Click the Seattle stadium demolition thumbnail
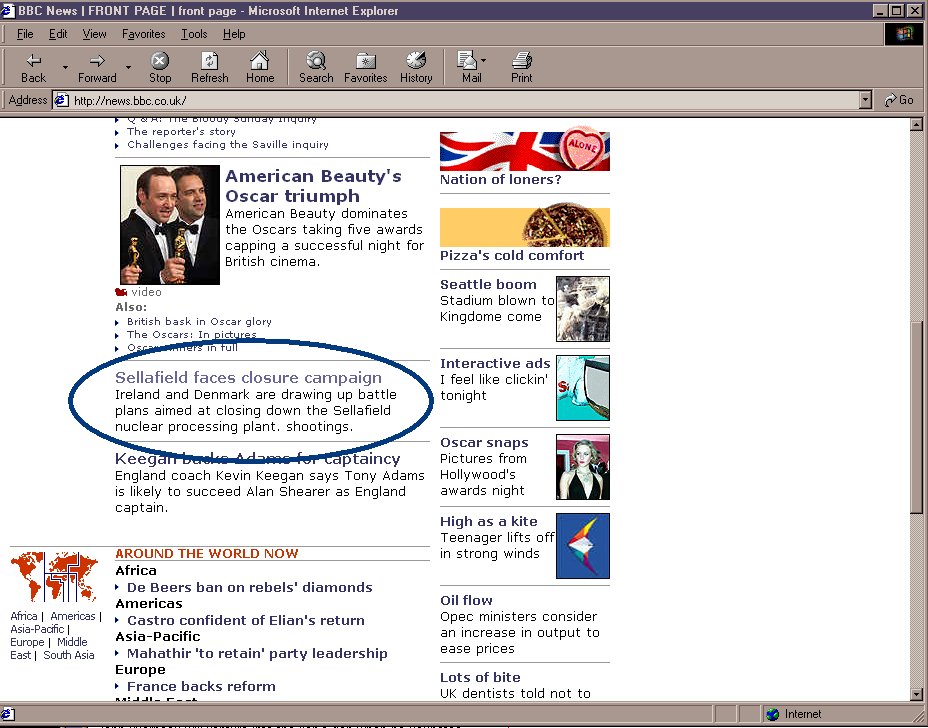928x728 pixels. [583, 309]
